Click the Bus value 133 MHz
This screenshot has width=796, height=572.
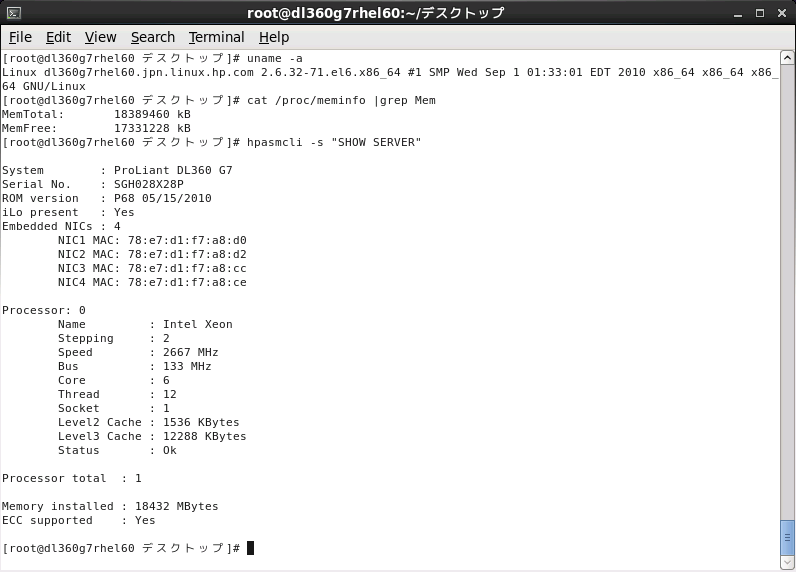(187, 366)
